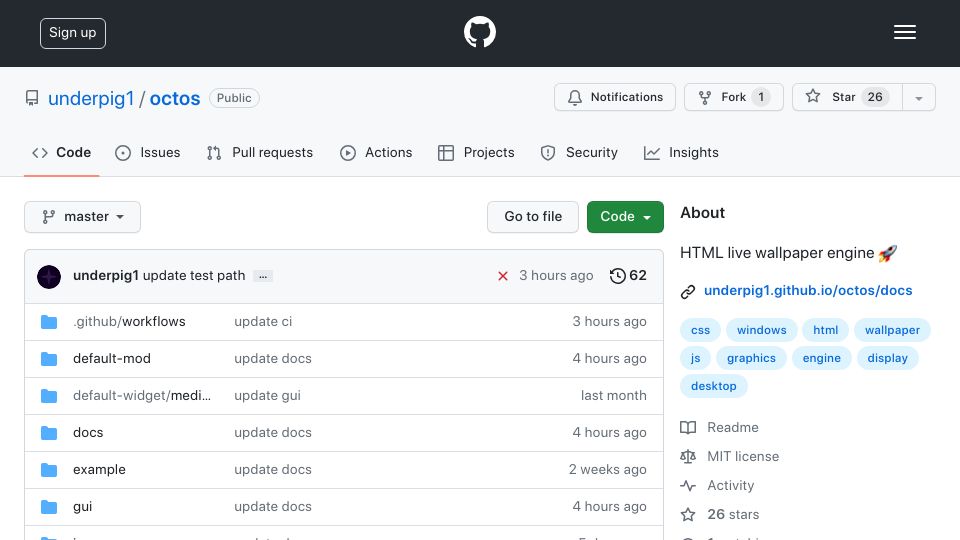This screenshot has height=540, width=960.
Task: Click the folder icon for example
Action: 49,470
